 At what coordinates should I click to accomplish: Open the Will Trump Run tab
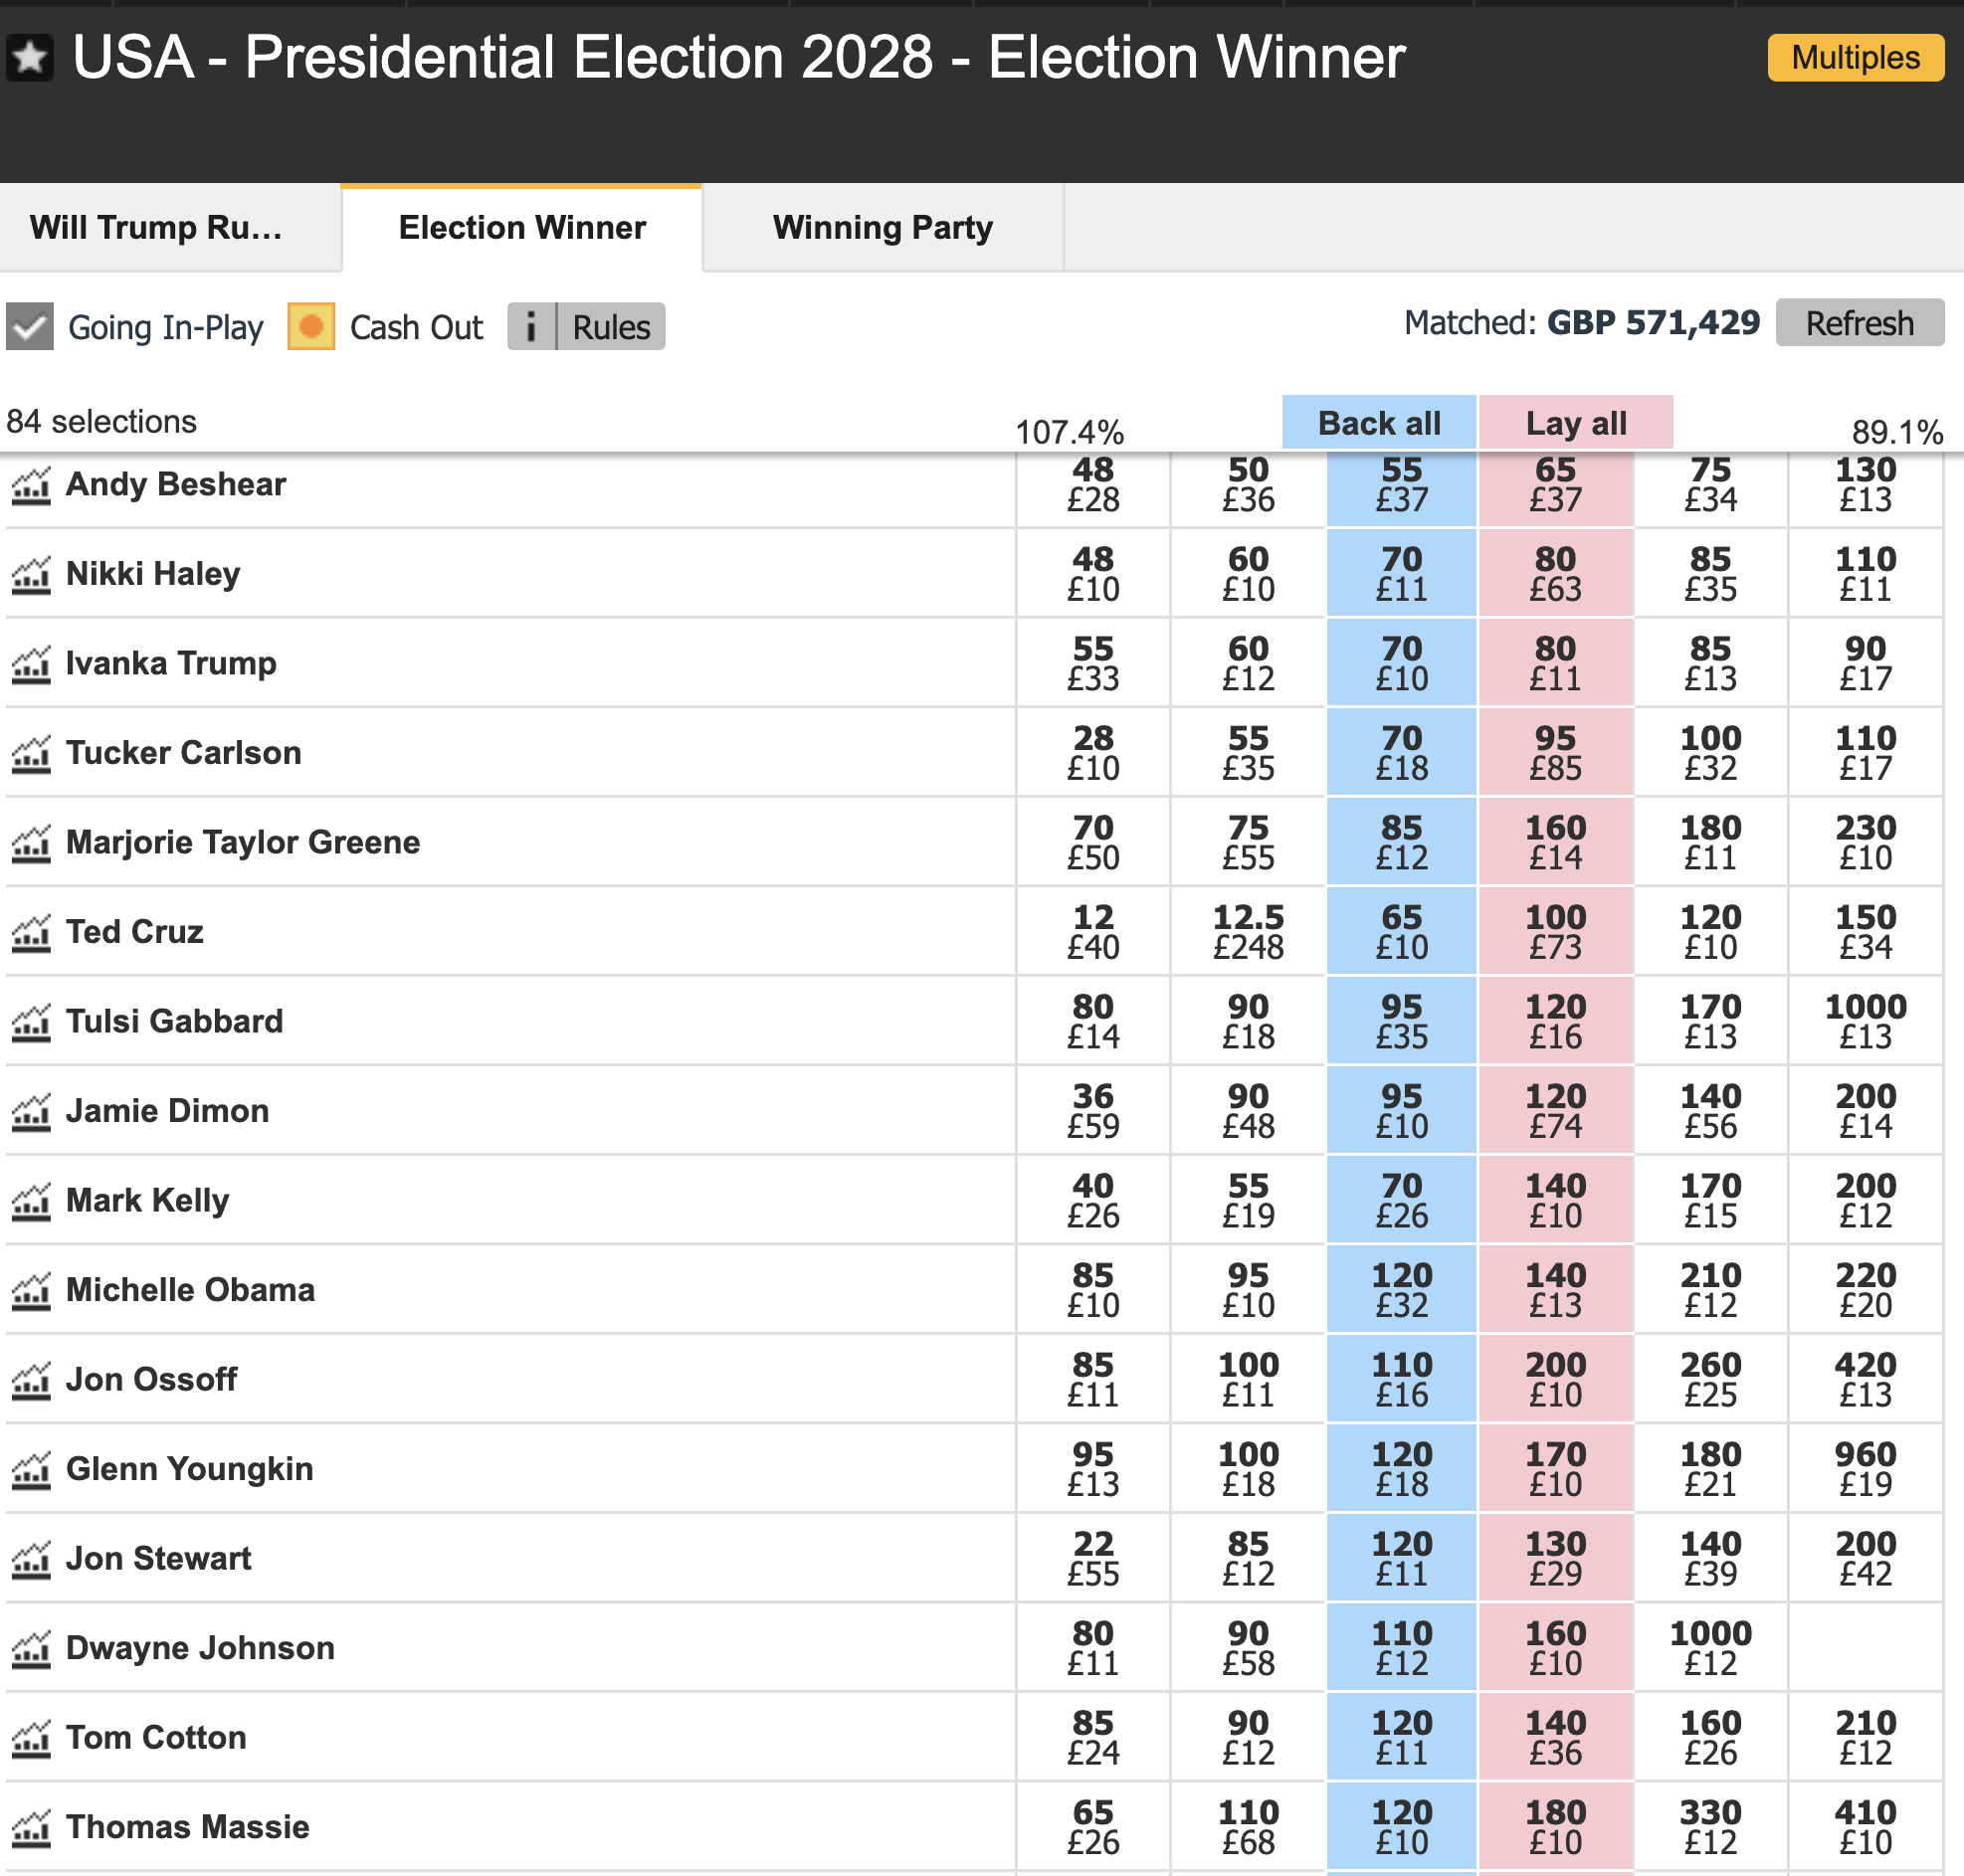coord(156,228)
